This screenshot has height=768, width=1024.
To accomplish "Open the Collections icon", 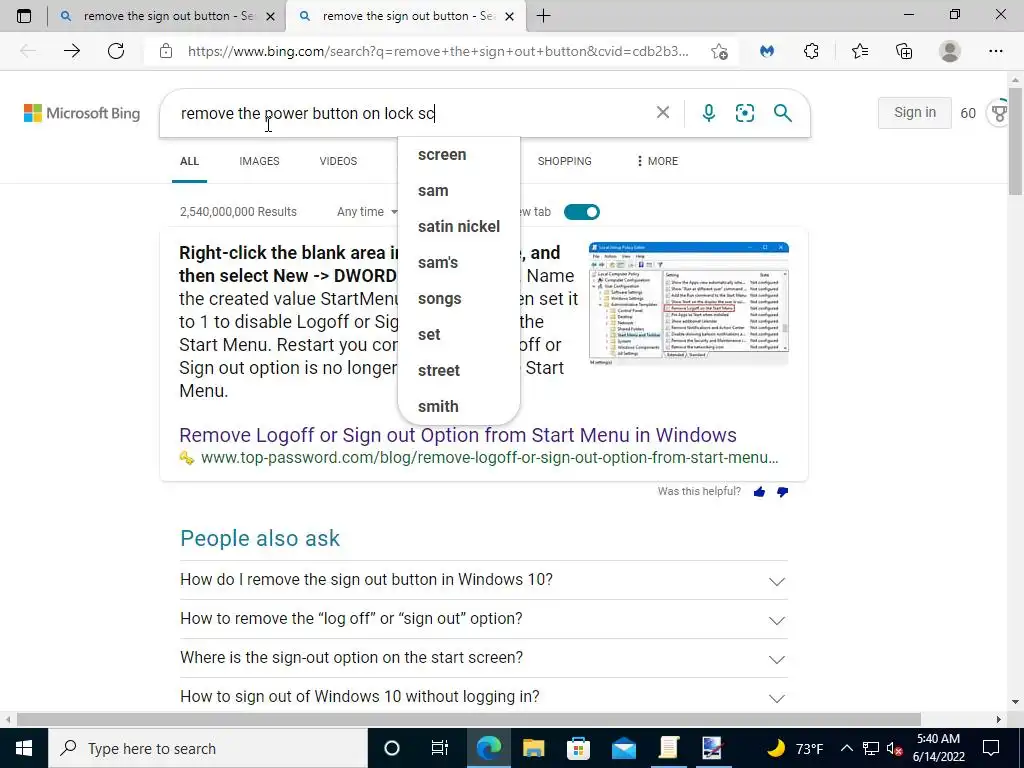I will coord(904,51).
